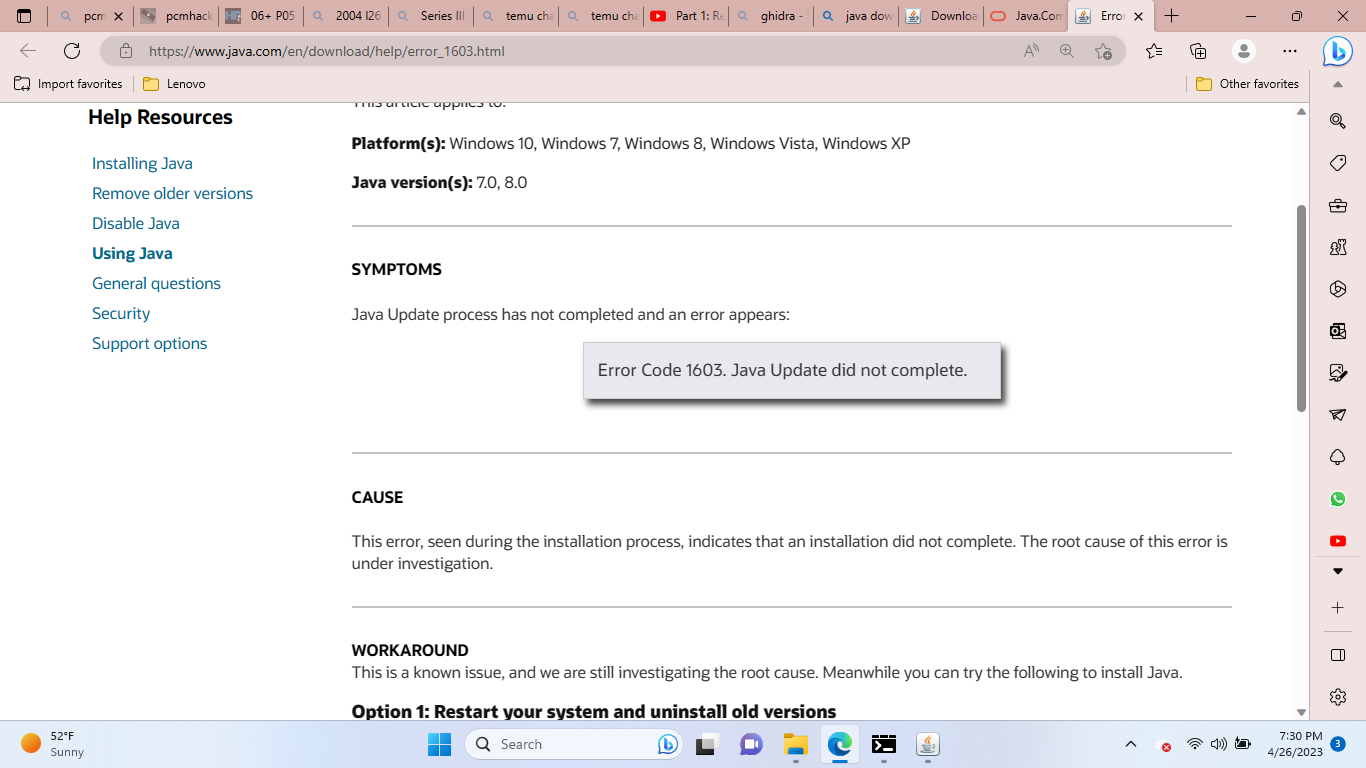Open the Installing Java help link
Screen dimensions: 1366x768
pyautogui.click(x=142, y=163)
